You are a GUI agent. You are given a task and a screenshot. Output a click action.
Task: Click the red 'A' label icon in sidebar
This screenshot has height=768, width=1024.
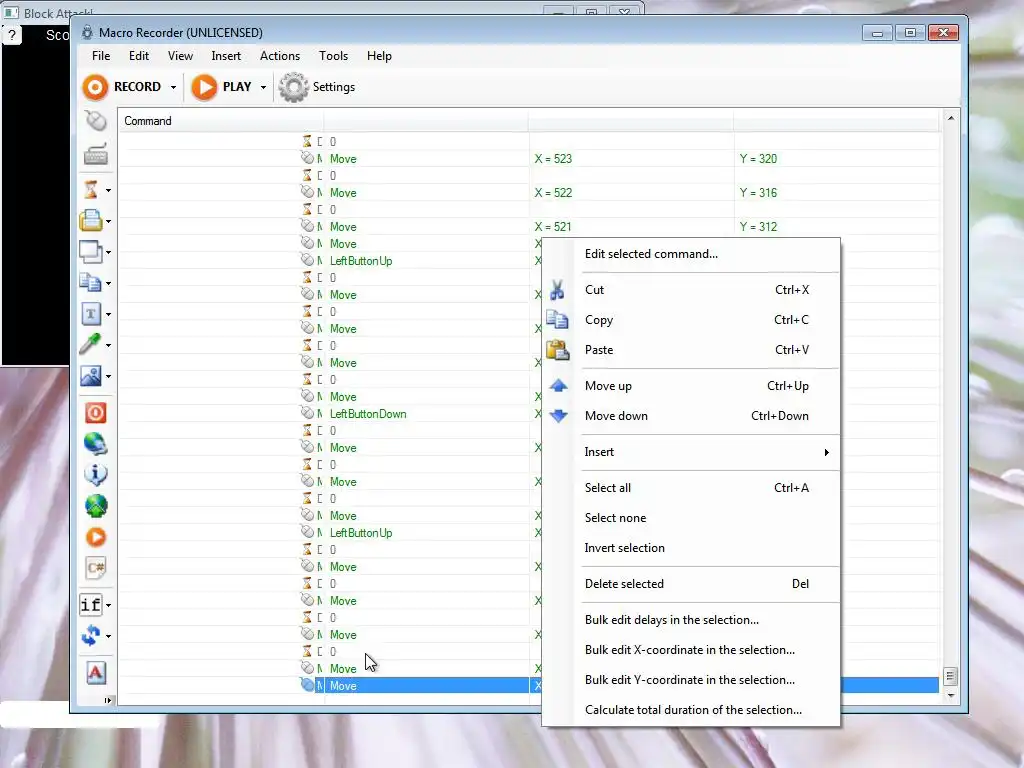click(x=95, y=673)
